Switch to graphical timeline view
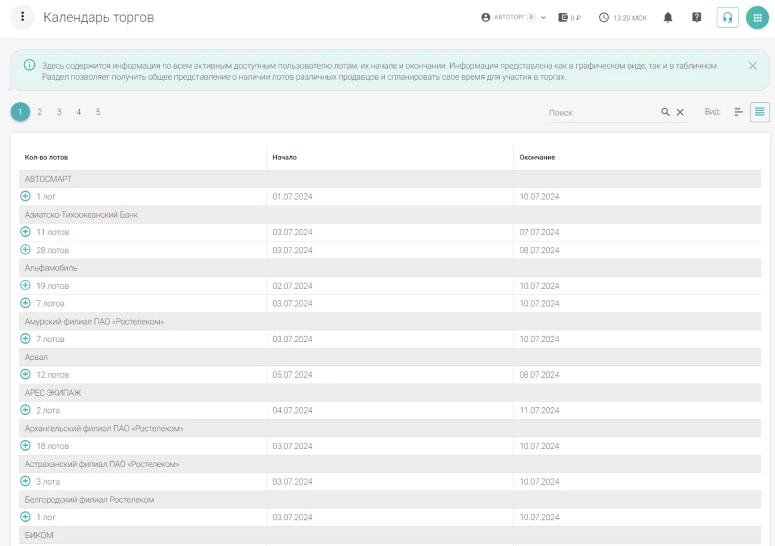775x546 pixels. [739, 112]
